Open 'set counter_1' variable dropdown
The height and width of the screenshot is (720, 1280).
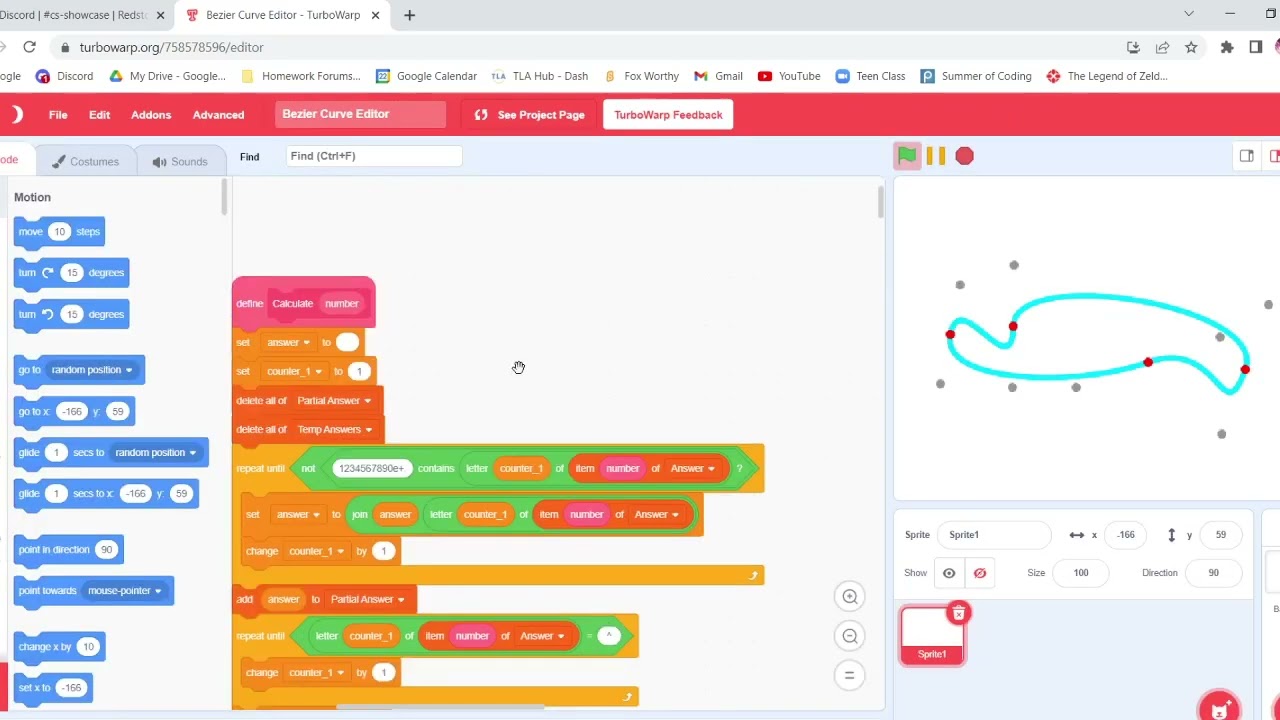tap(318, 372)
